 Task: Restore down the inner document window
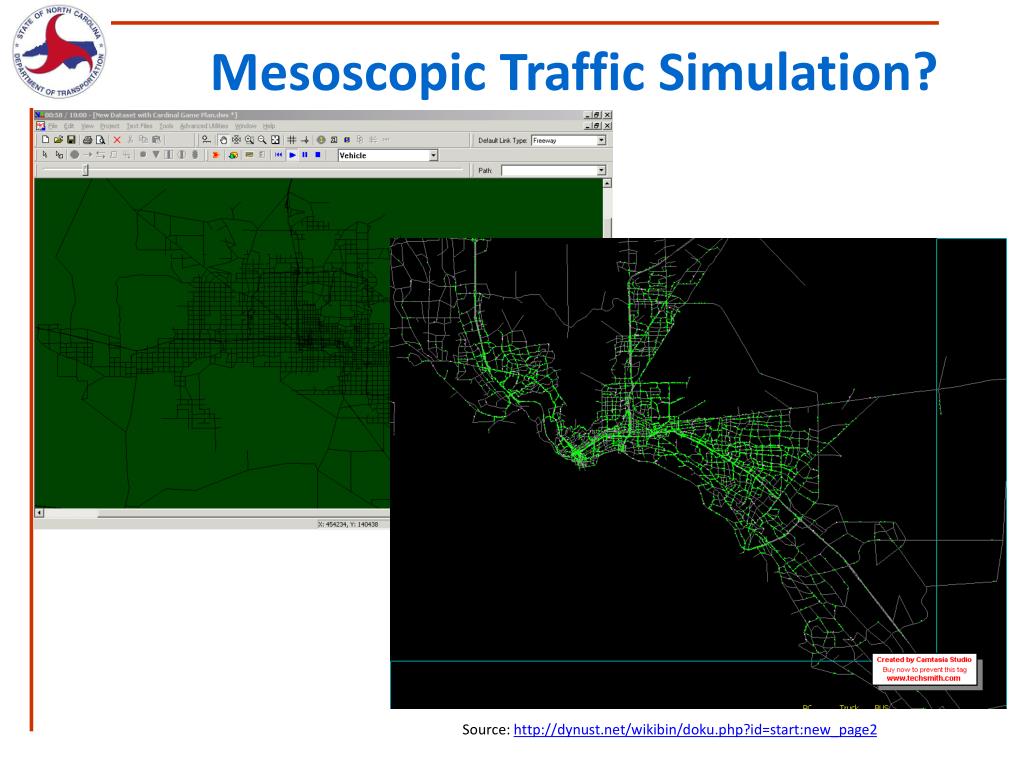[597, 125]
